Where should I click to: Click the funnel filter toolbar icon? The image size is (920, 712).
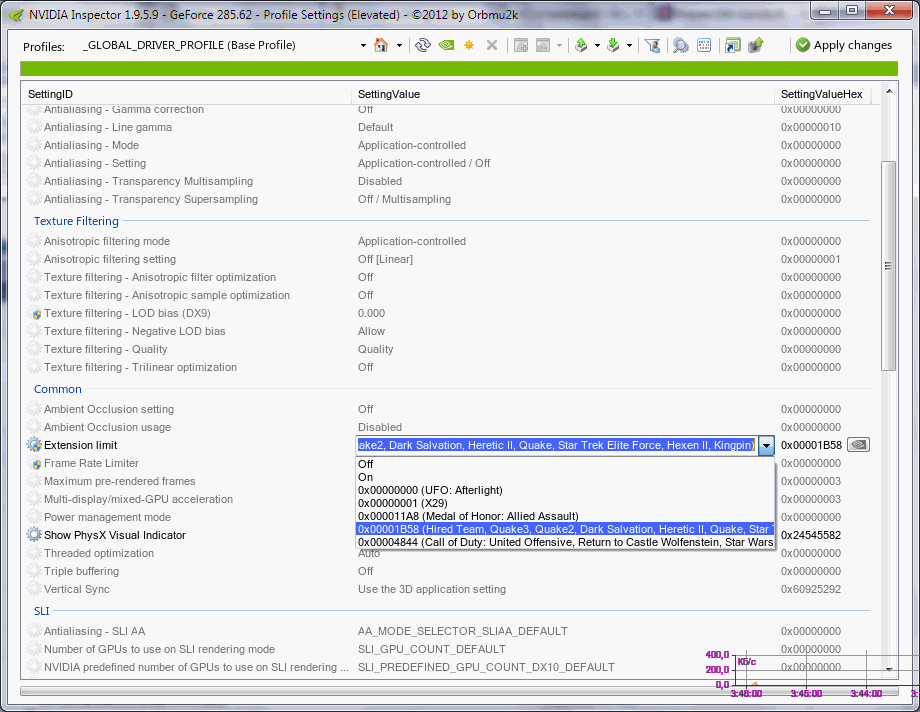(652, 45)
